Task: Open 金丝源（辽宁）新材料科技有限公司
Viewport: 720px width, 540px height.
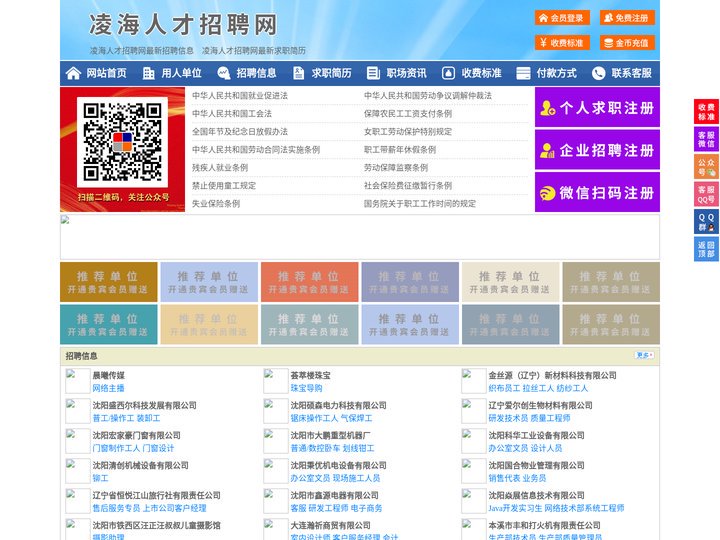Action: (x=552, y=375)
